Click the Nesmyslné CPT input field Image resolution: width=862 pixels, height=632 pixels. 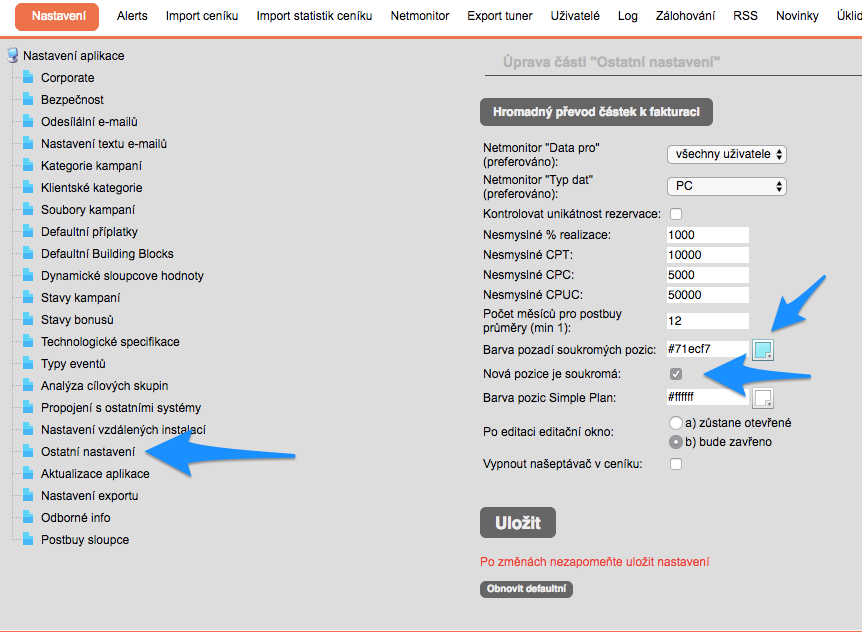(707, 255)
